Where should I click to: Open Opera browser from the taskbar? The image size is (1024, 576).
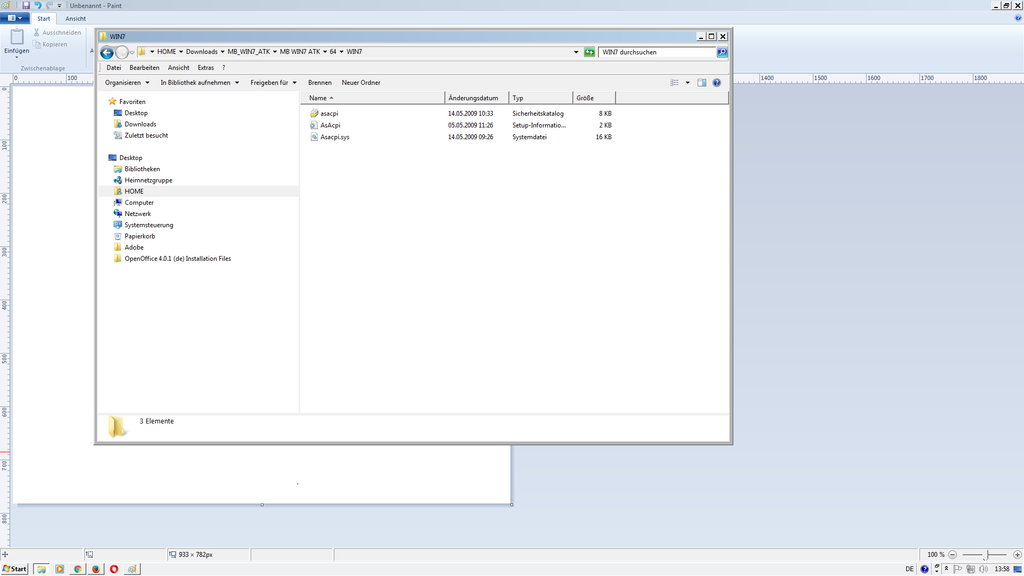coord(114,569)
